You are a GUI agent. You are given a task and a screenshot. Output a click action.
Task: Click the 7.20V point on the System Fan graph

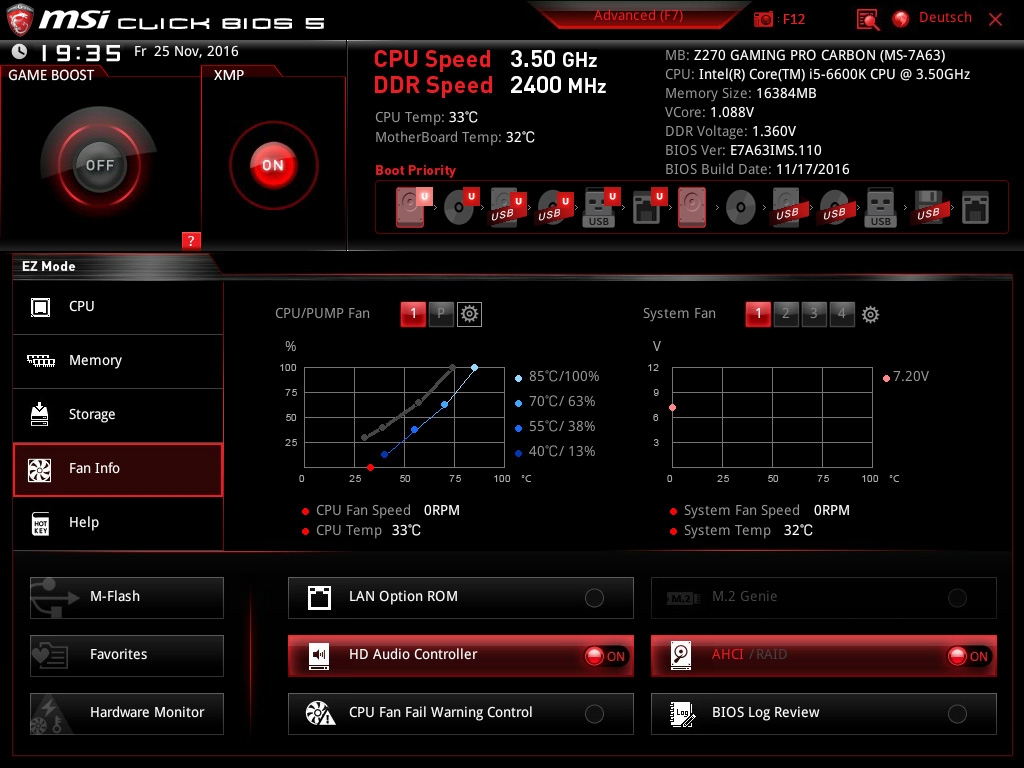coord(672,408)
